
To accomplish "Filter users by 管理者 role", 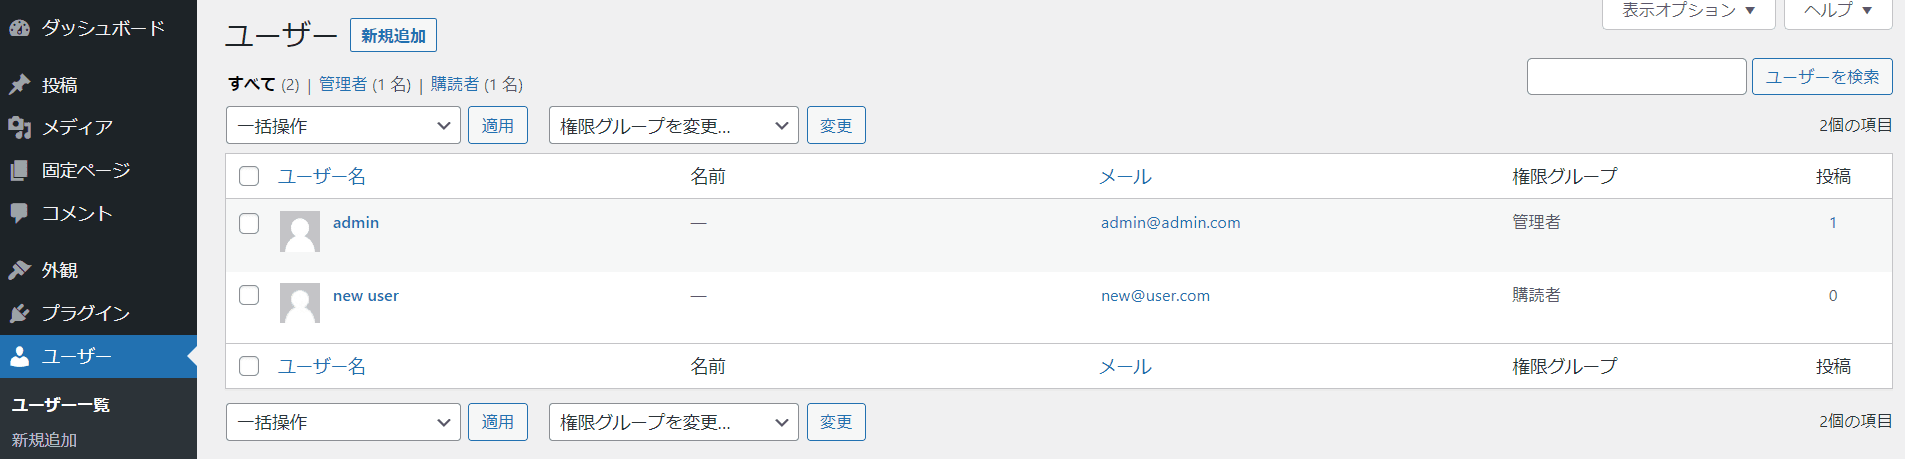I will [343, 85].
